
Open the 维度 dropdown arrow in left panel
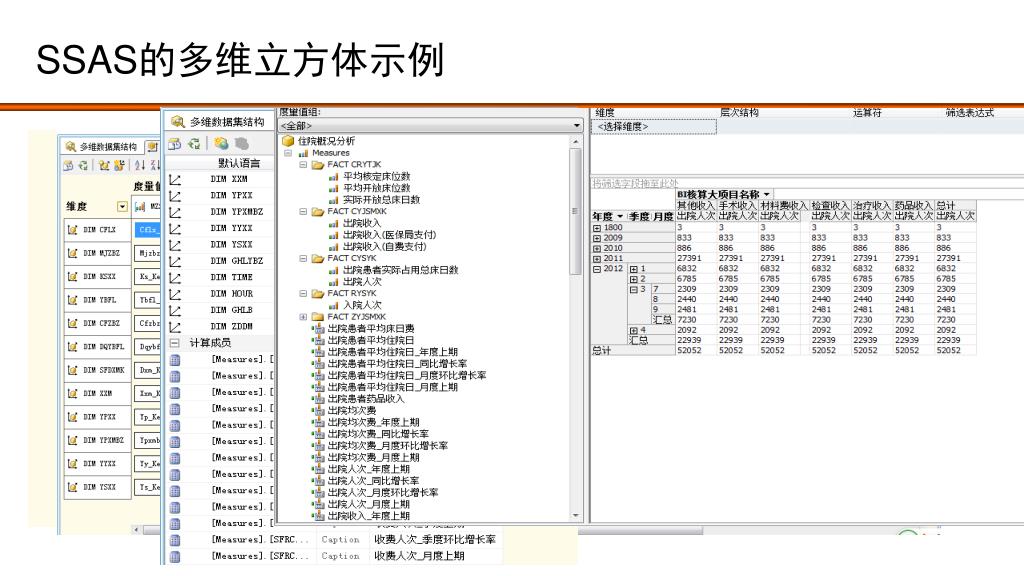pyautogui.click(x=122, y=206)
